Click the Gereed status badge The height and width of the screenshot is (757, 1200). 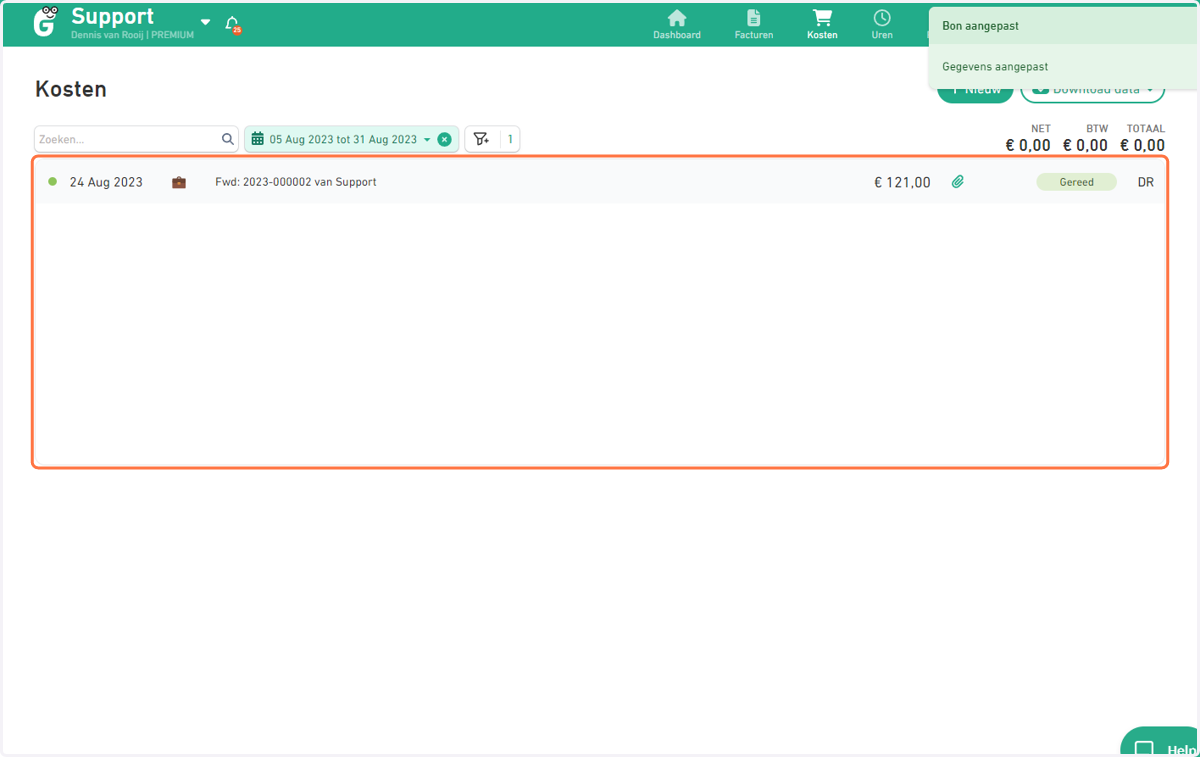(1076, 182)
